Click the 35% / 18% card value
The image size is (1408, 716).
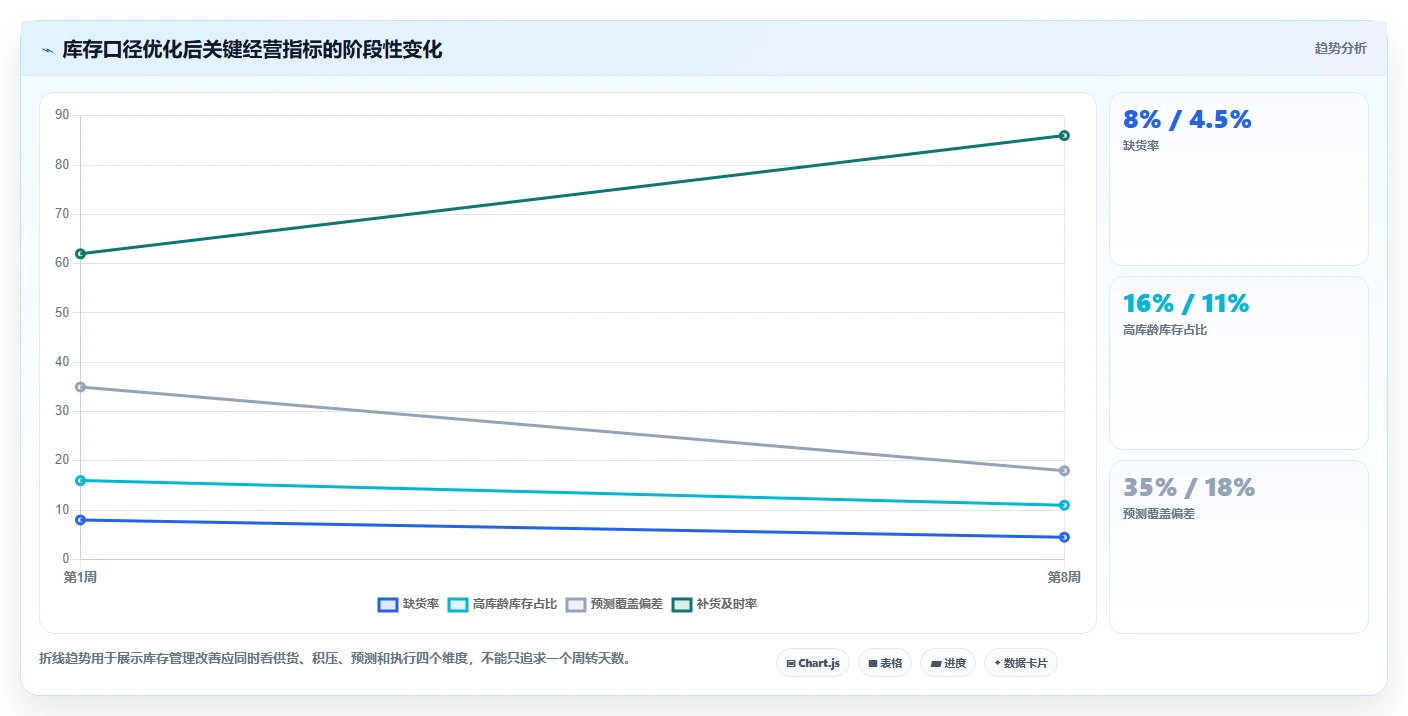1189,488
